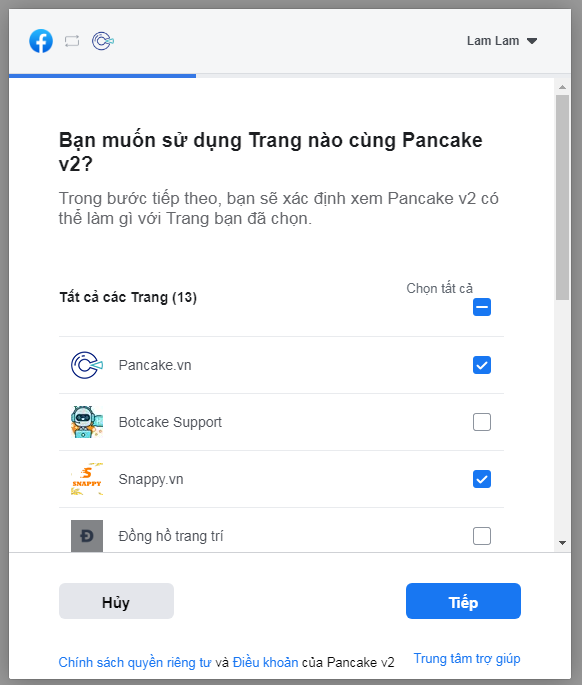
Task: Click the Snappy.vn page logo
Action: 87,479
